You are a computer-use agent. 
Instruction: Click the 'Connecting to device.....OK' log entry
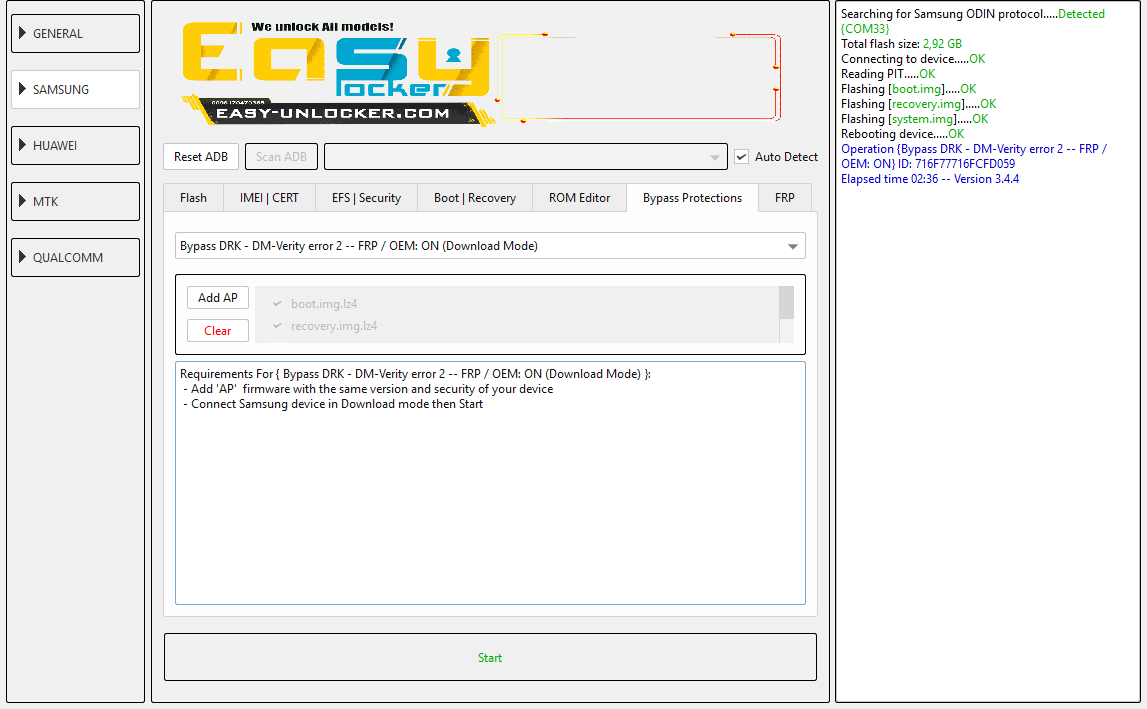[913, 59]
